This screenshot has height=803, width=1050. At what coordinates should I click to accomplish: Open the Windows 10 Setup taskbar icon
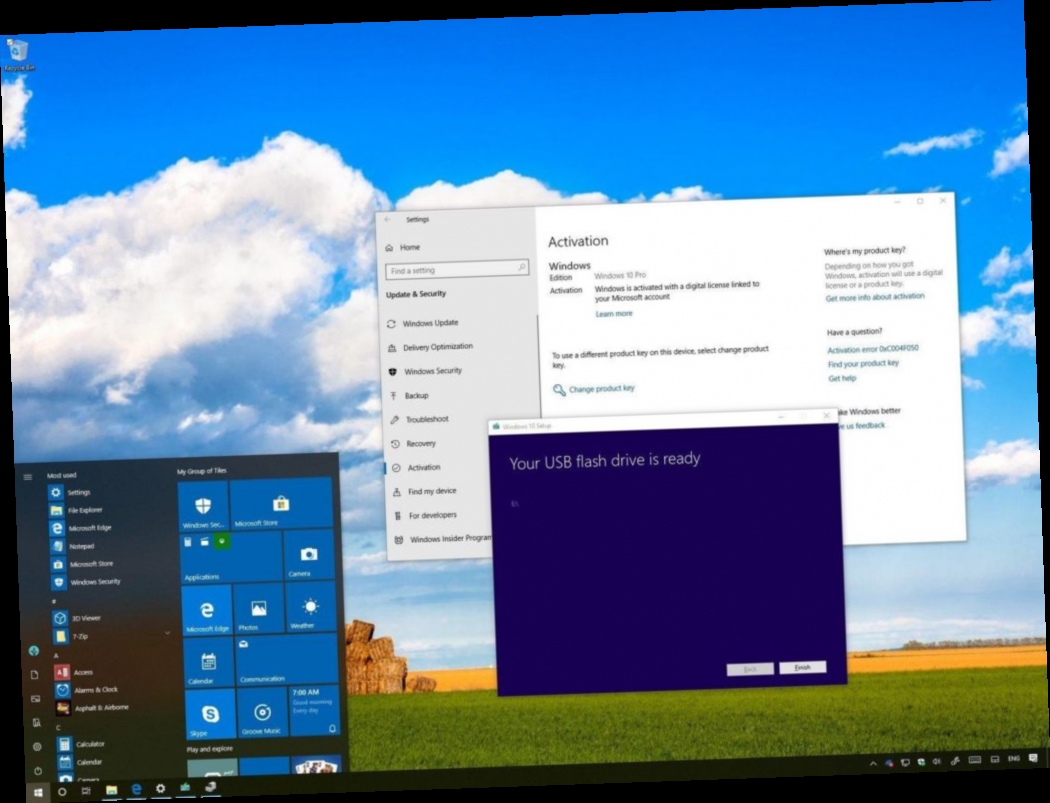[185, 788]
